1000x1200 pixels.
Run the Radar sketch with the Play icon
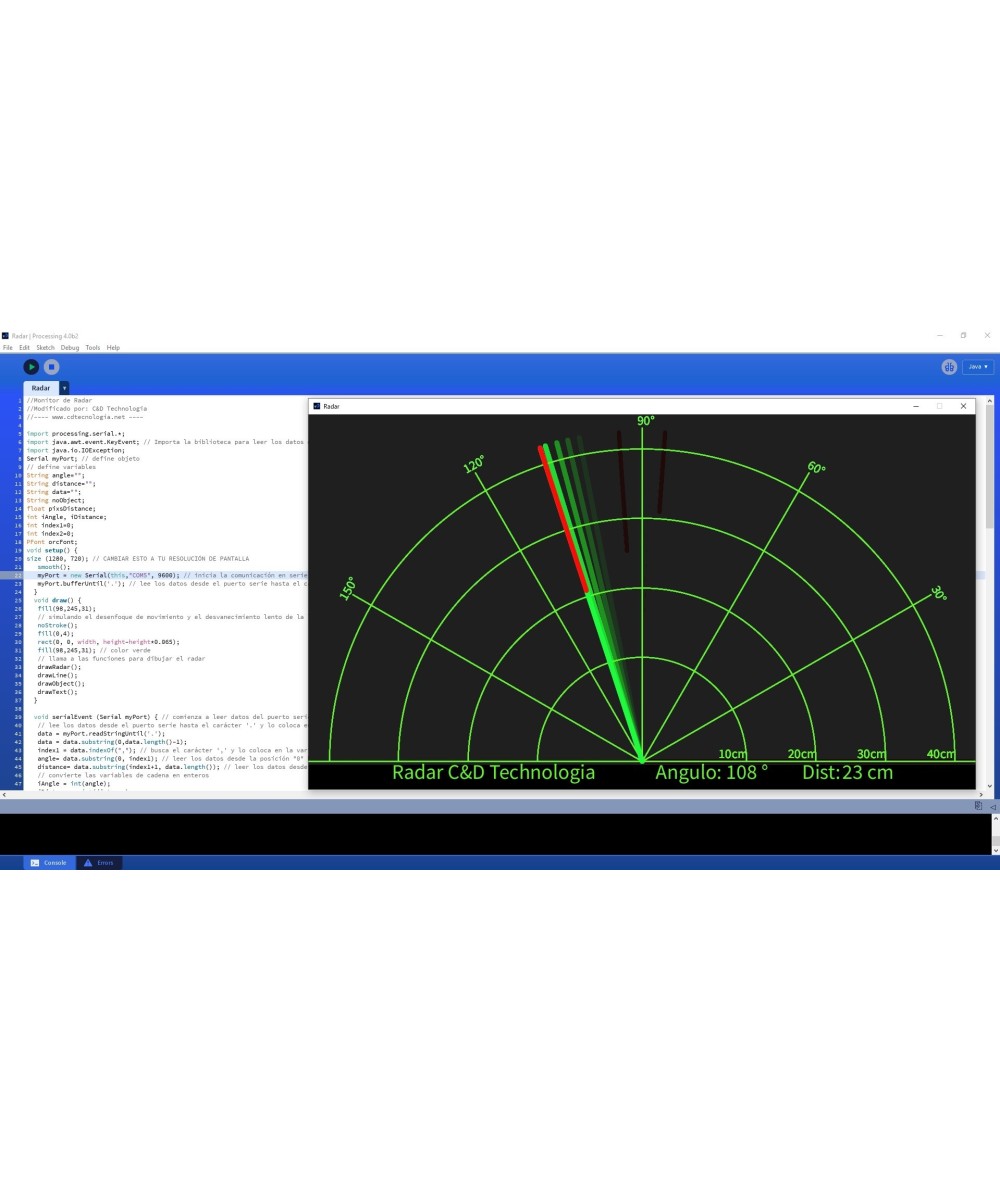tap(31, 366)
